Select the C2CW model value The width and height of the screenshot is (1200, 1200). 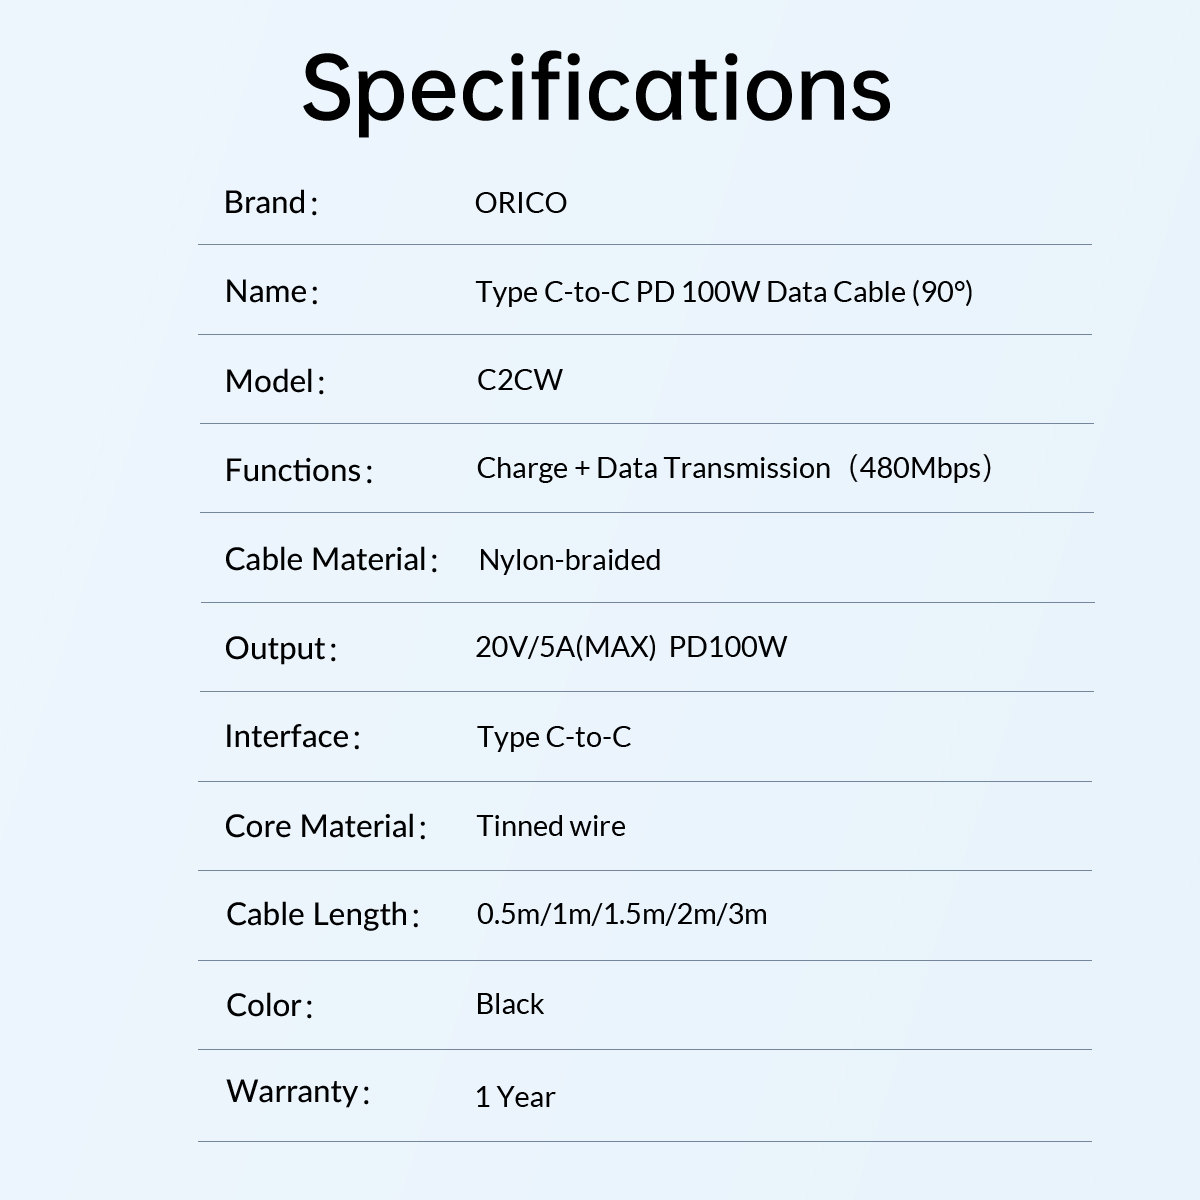coord(520,380)
